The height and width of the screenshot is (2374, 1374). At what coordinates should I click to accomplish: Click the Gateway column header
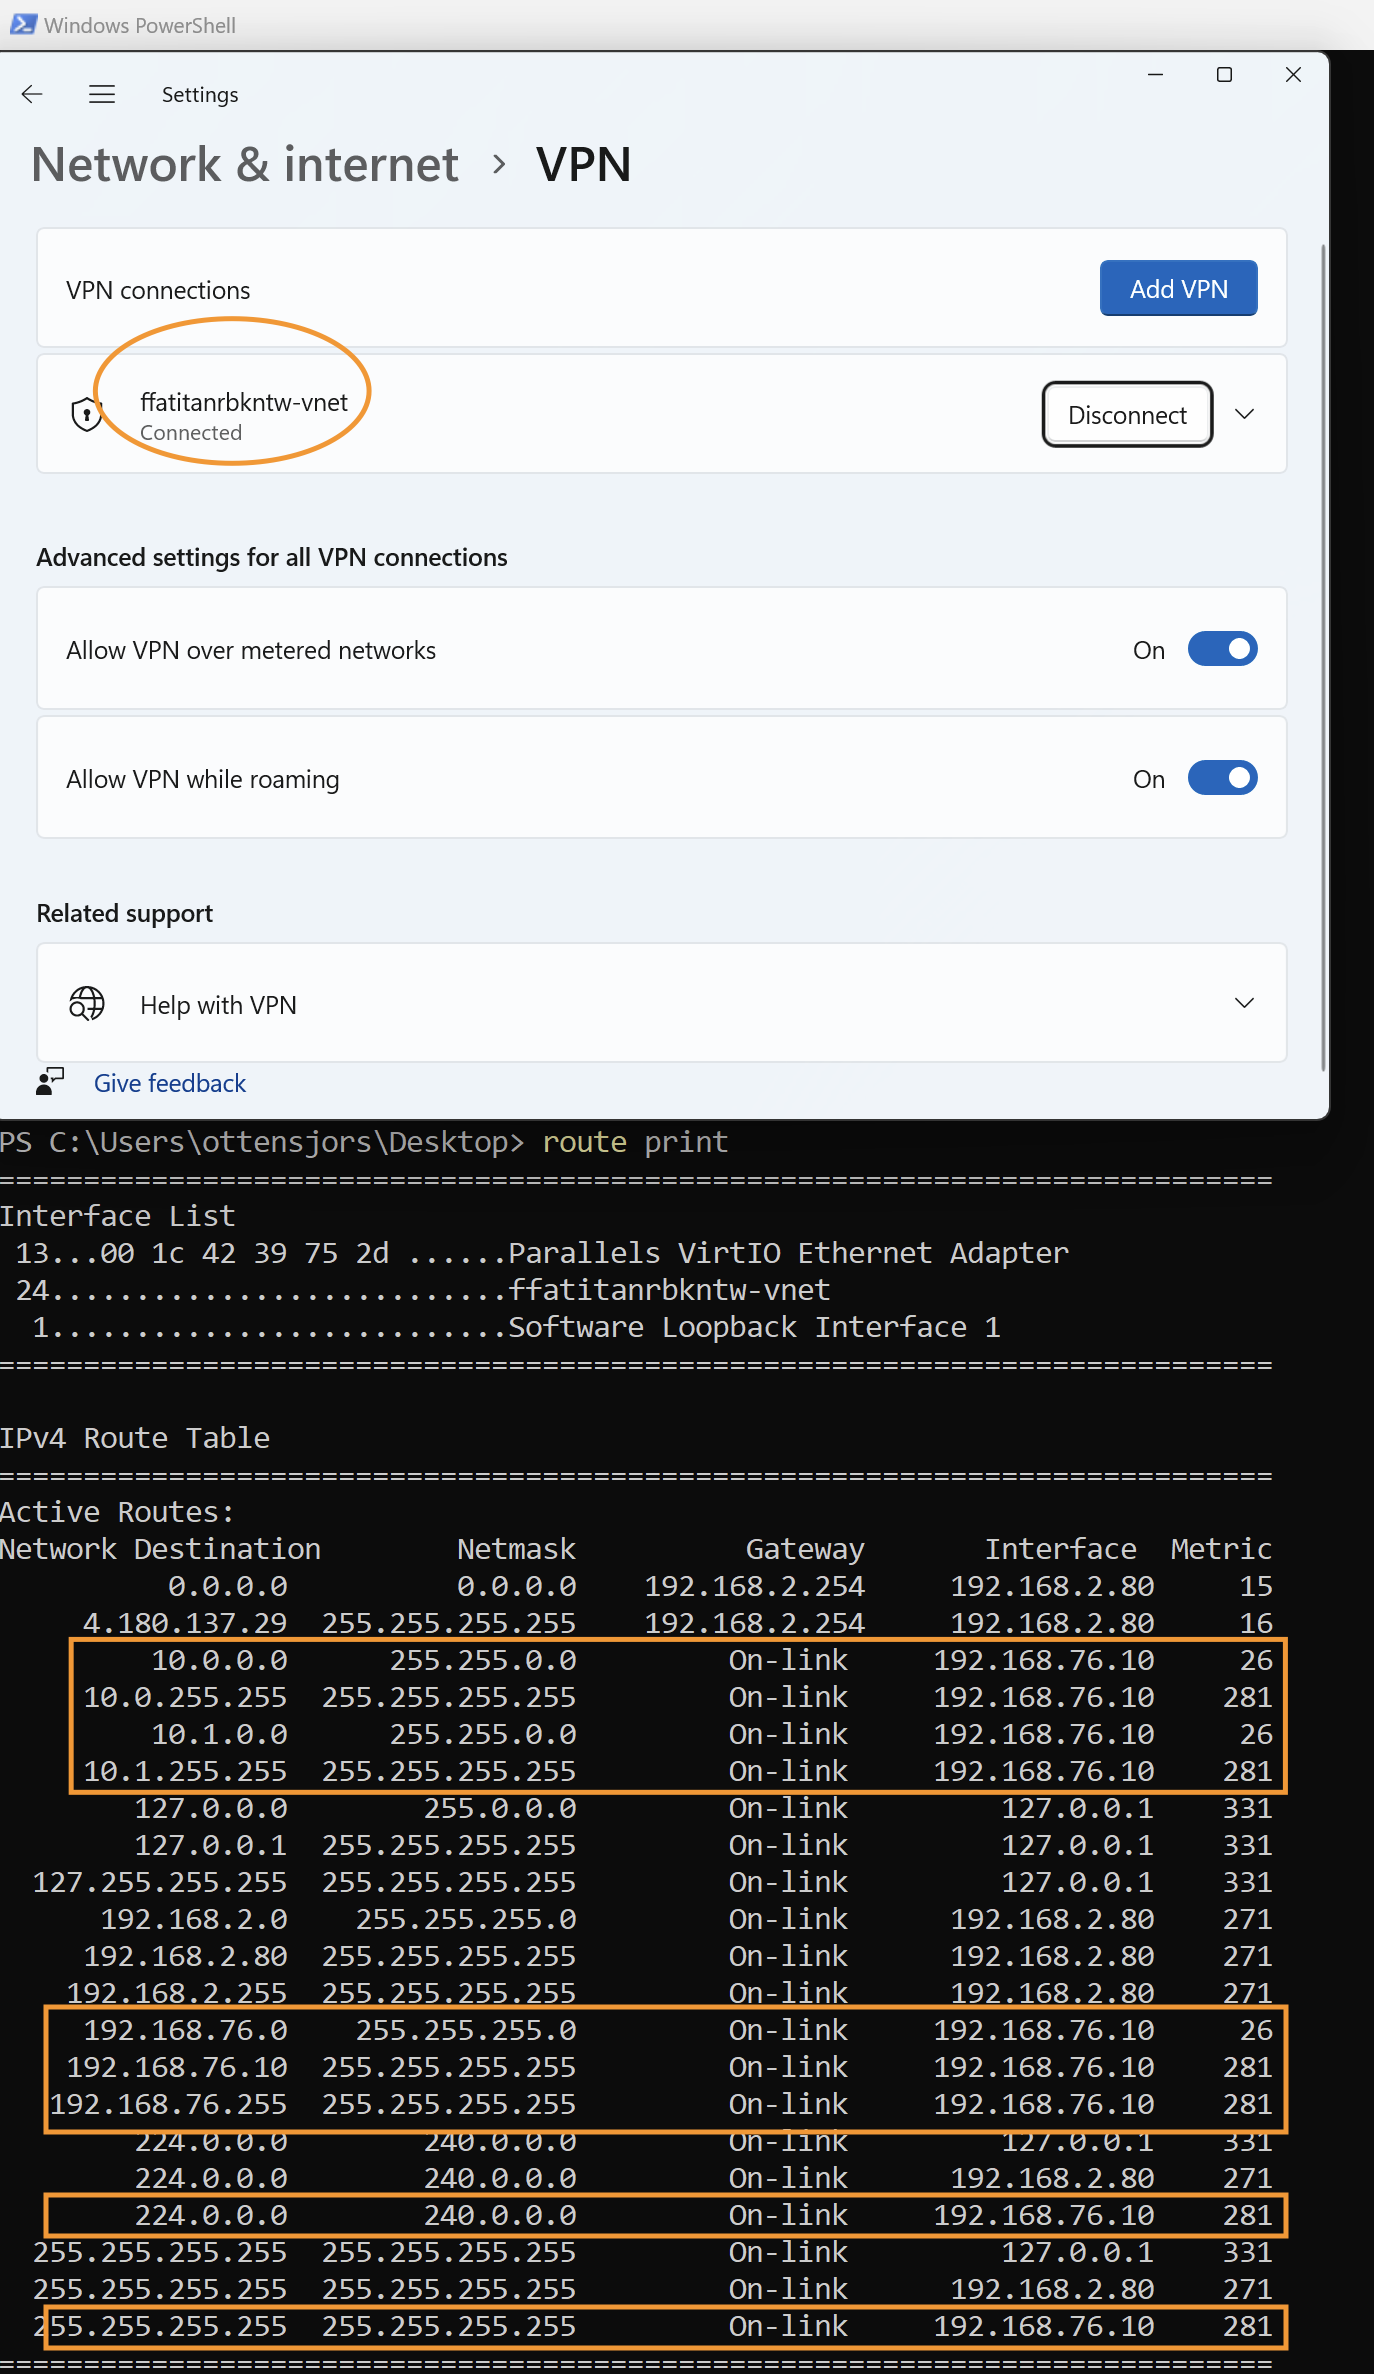805,1549
